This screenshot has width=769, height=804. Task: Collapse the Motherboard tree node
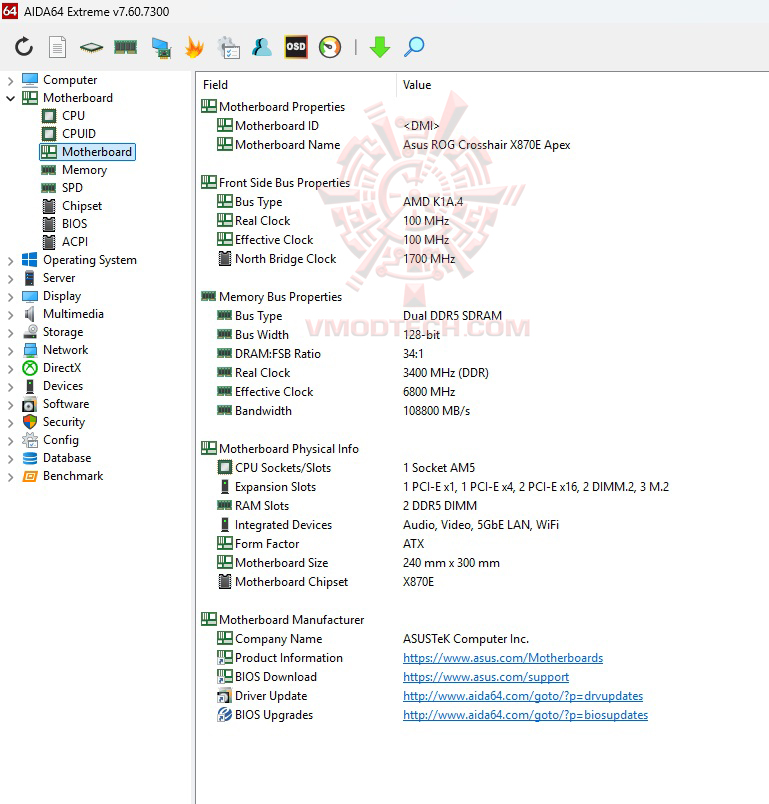coord(10,98)
